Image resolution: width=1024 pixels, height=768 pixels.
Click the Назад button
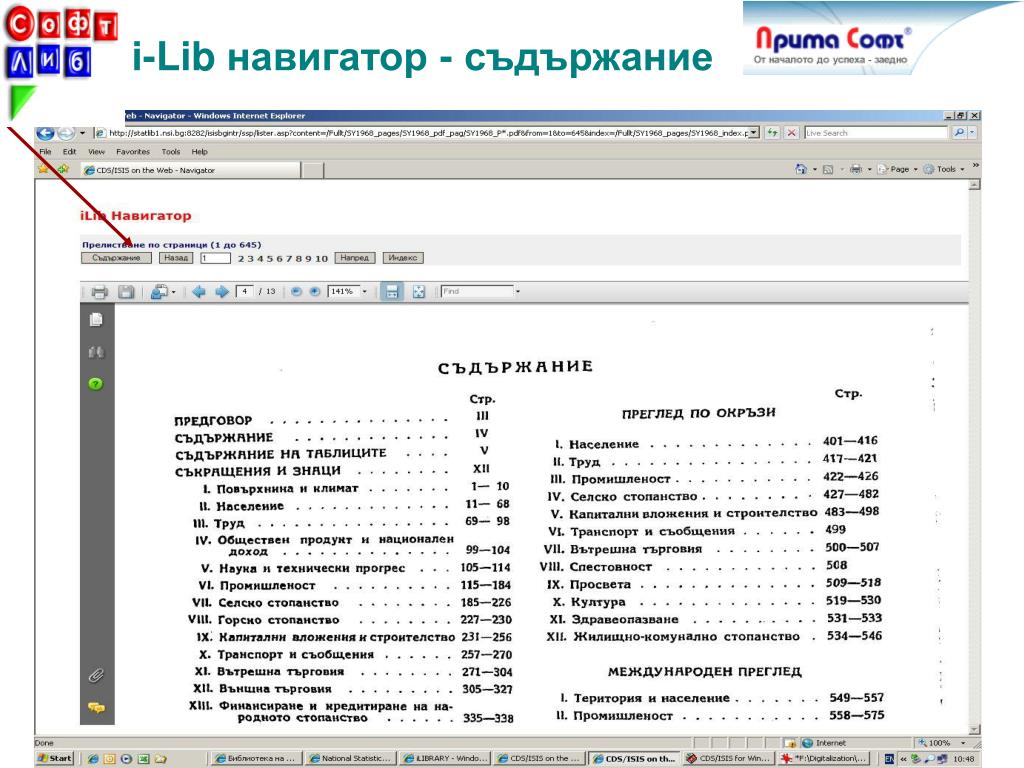[176, 258]
